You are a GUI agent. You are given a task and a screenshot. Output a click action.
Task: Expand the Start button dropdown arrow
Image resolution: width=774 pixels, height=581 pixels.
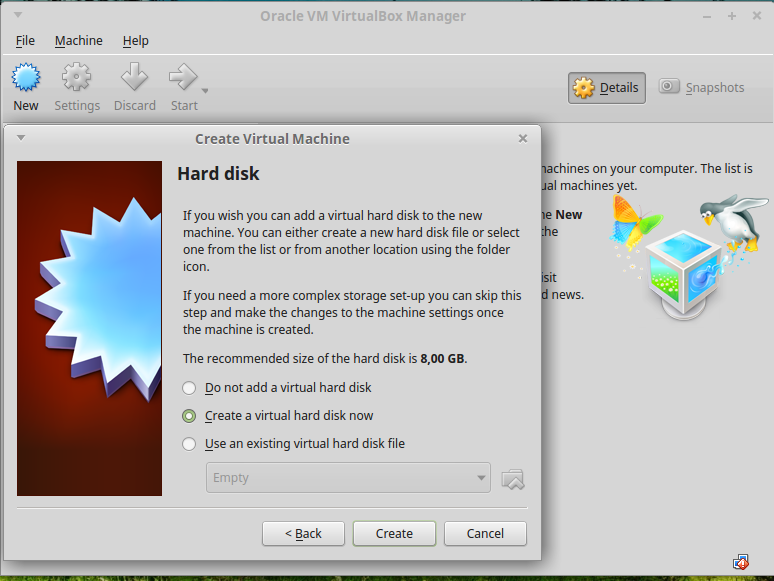coord(205,91)
